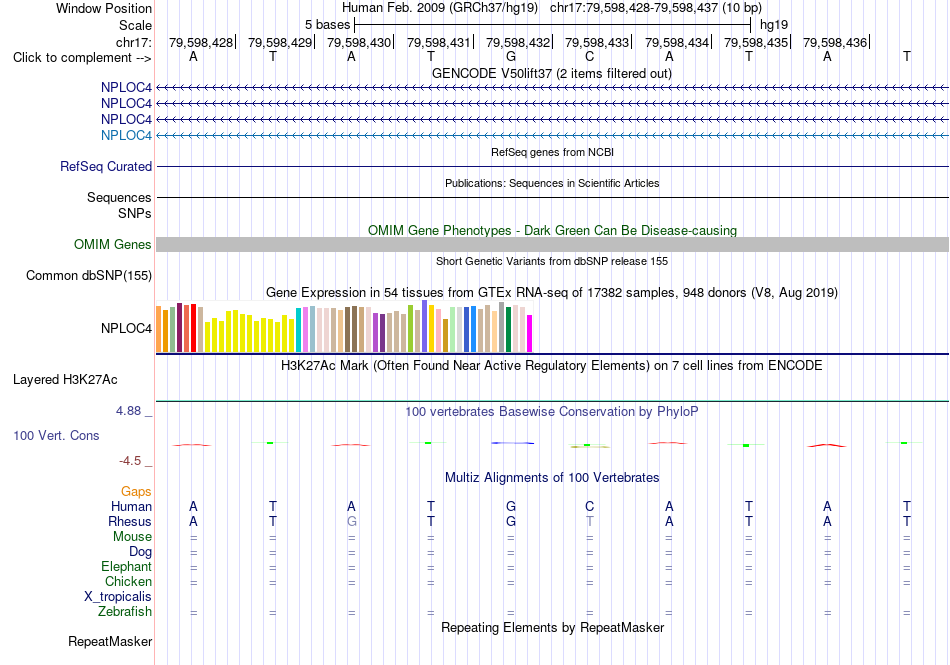Open the GENCODE V50lift37 track title
The height and width of the screenshot is (665, 950).
(x=551, y=73)
